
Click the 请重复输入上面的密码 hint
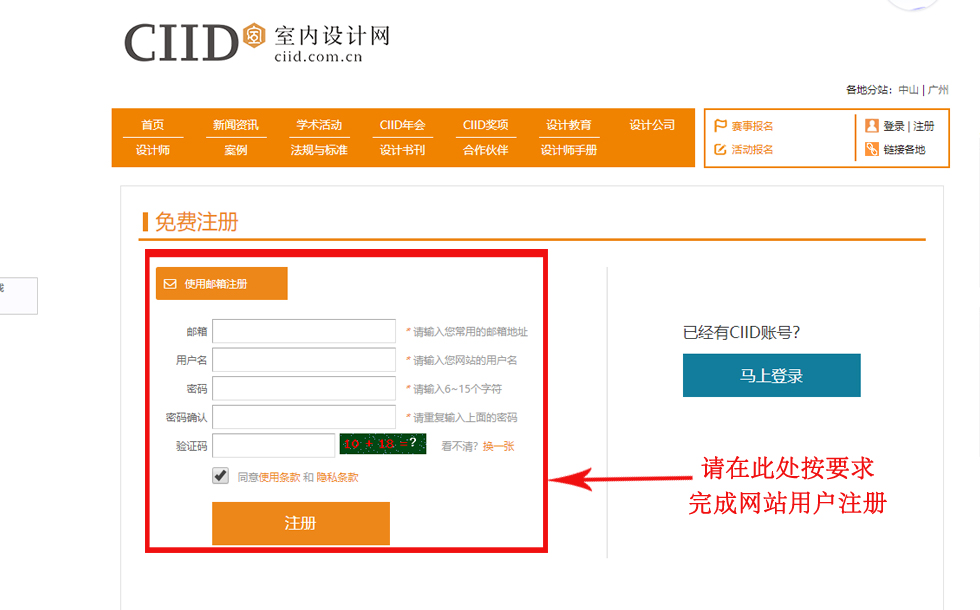[x=465, y=418]
